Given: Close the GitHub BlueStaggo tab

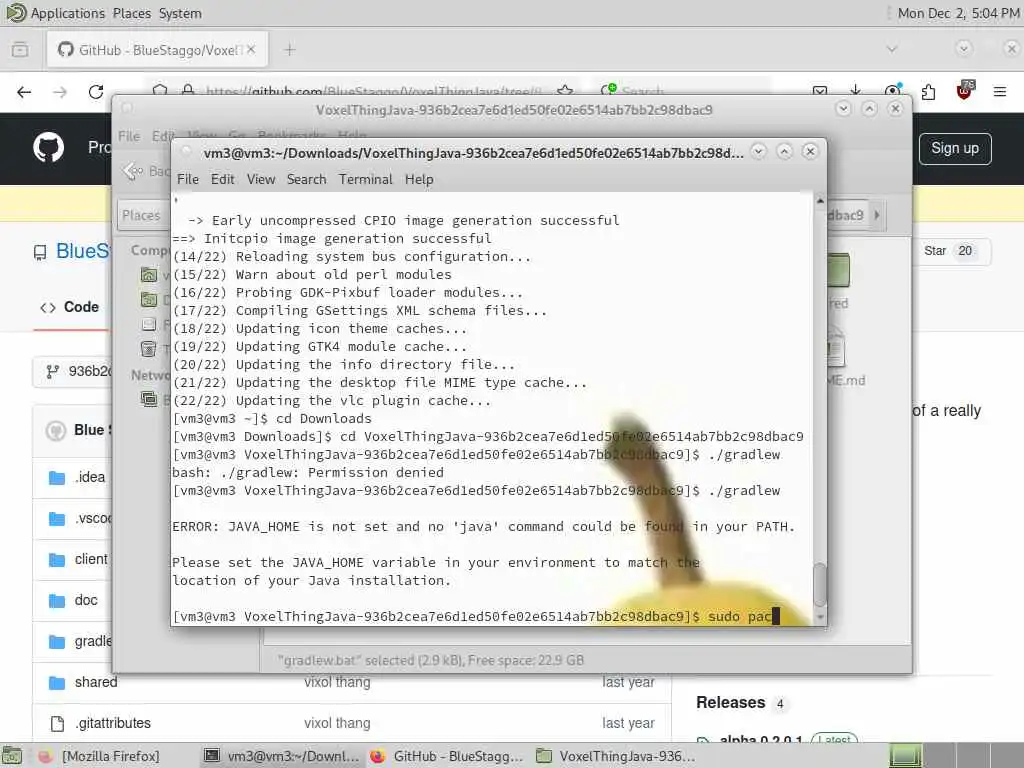Looking at the screenshot, I should 251,50.
